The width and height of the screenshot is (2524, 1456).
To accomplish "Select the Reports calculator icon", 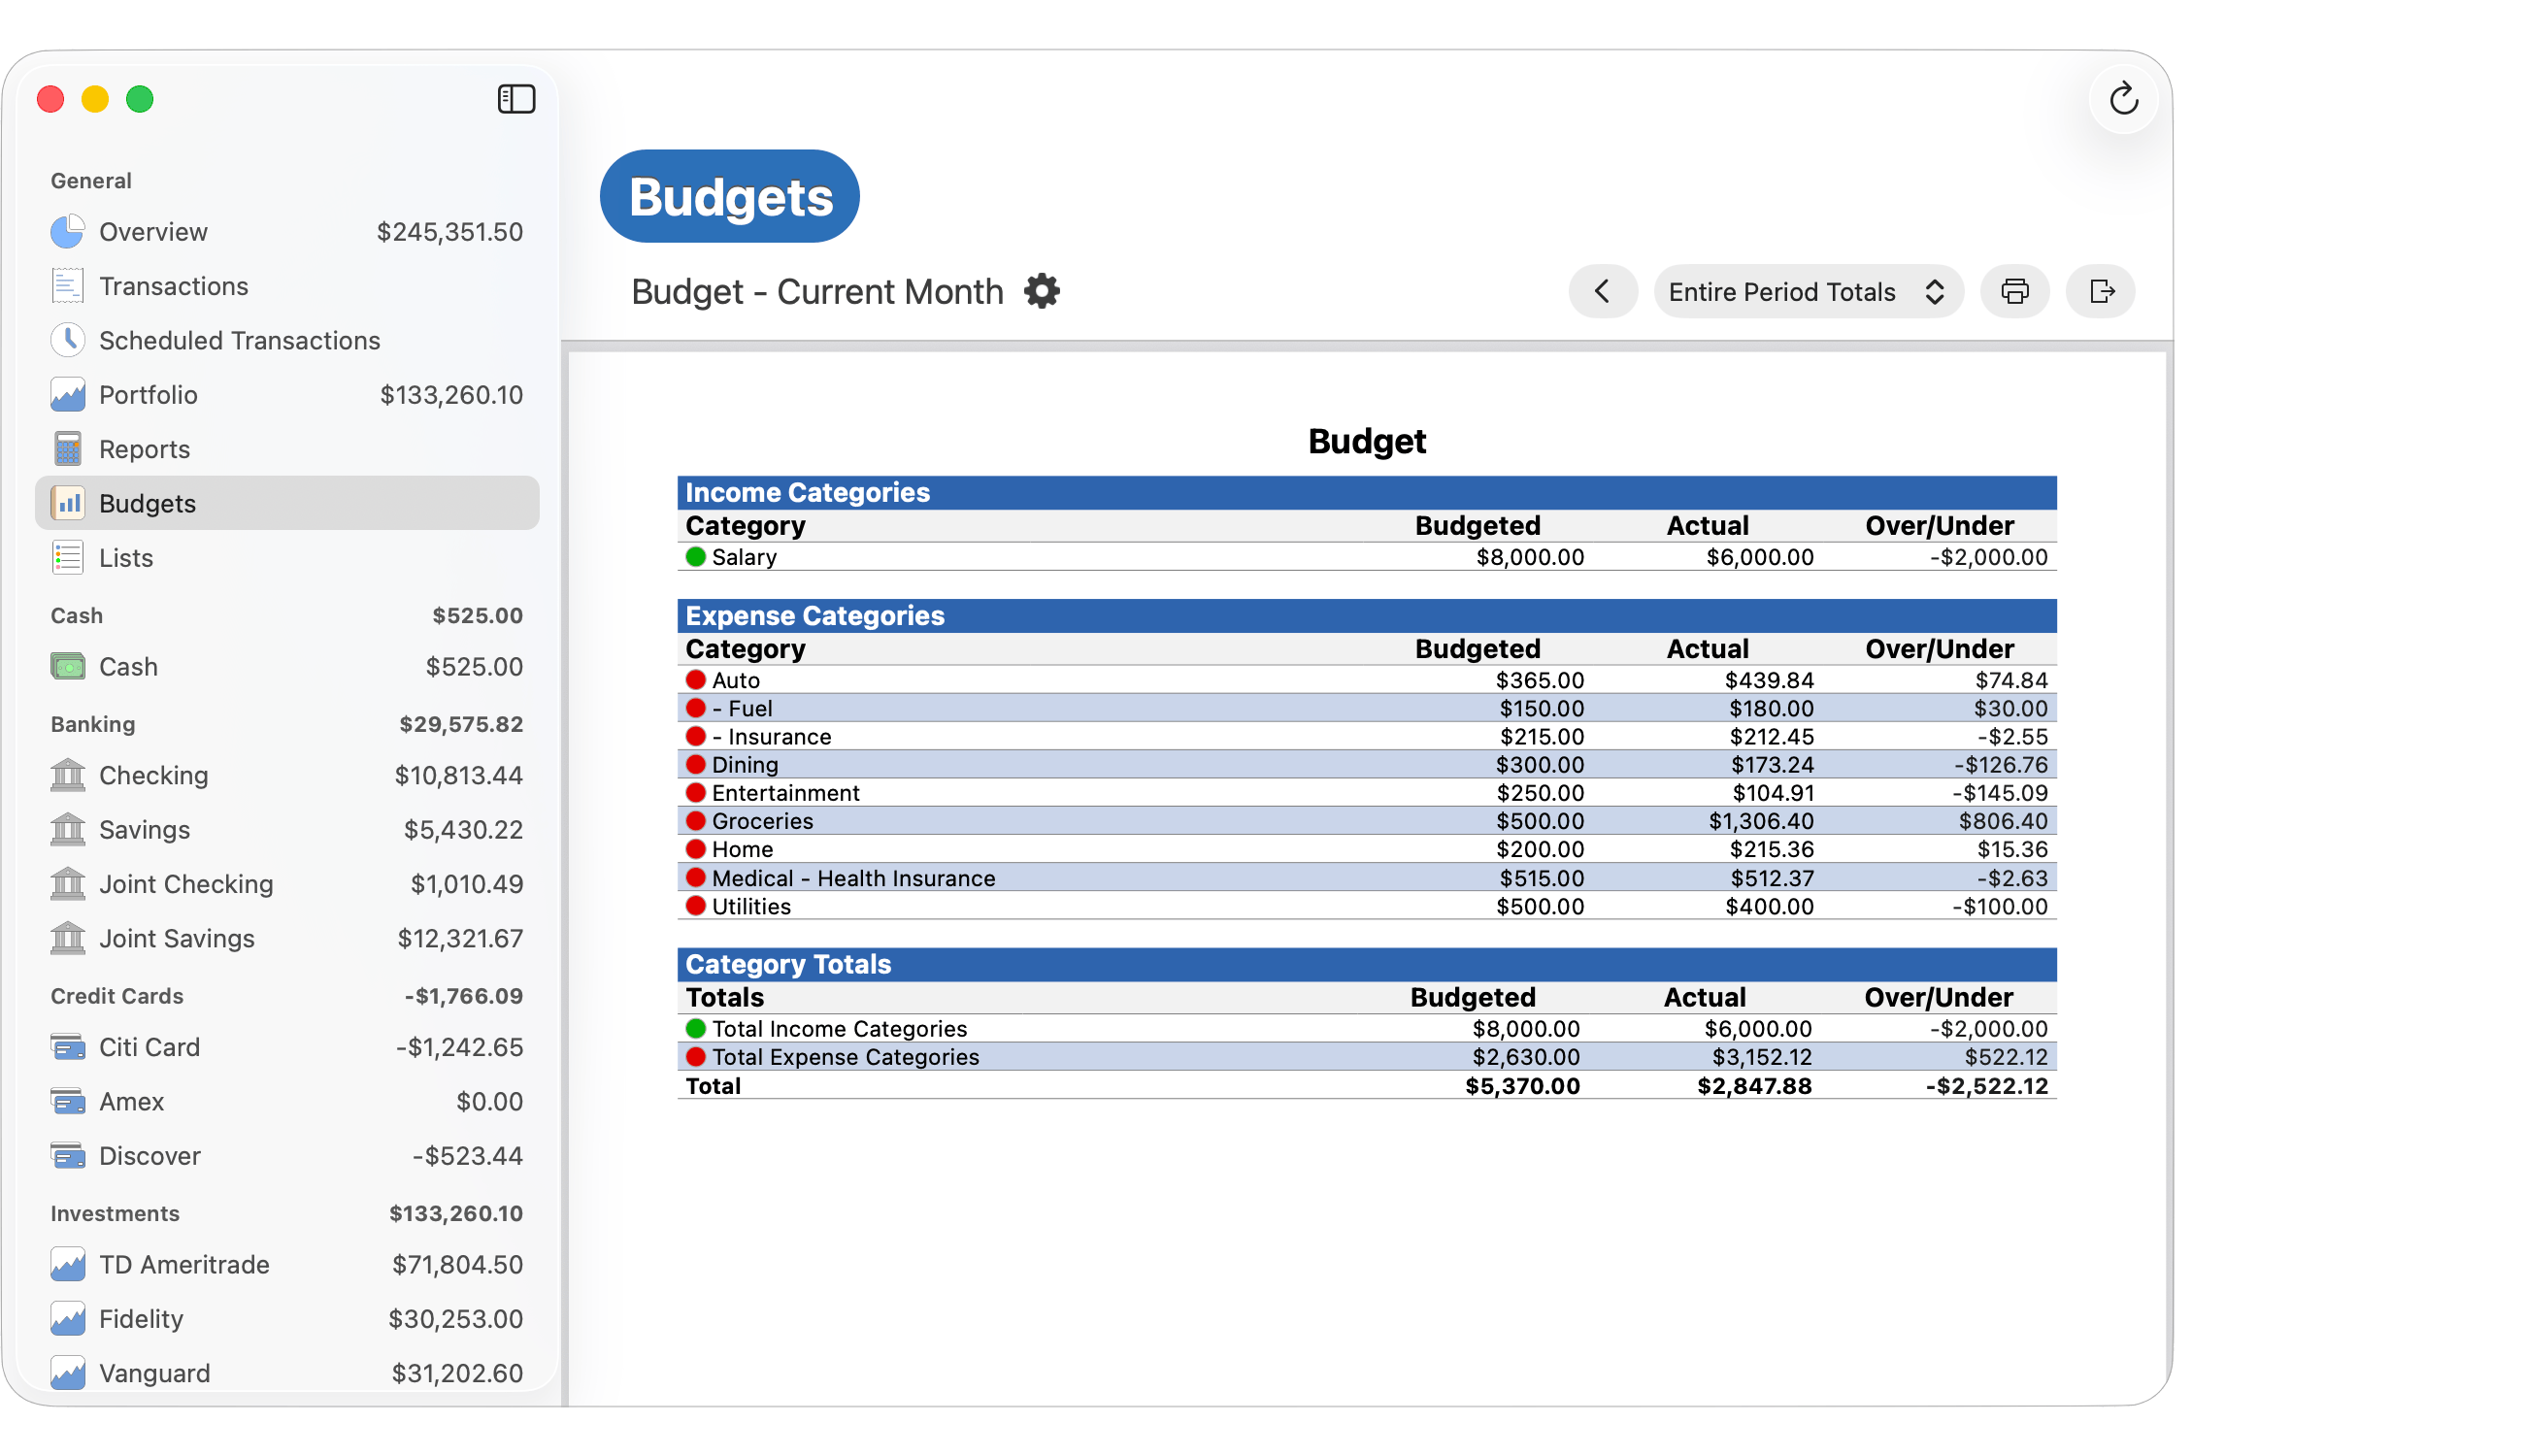I will coord(67,448).
